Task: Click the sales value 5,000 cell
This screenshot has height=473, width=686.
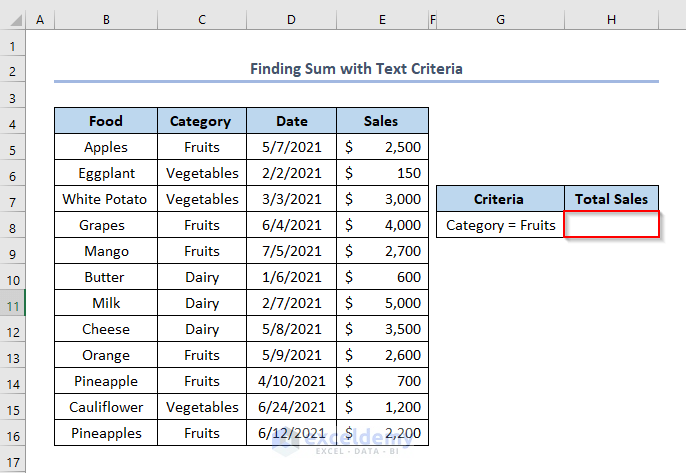Action: [x=382, y=303]
